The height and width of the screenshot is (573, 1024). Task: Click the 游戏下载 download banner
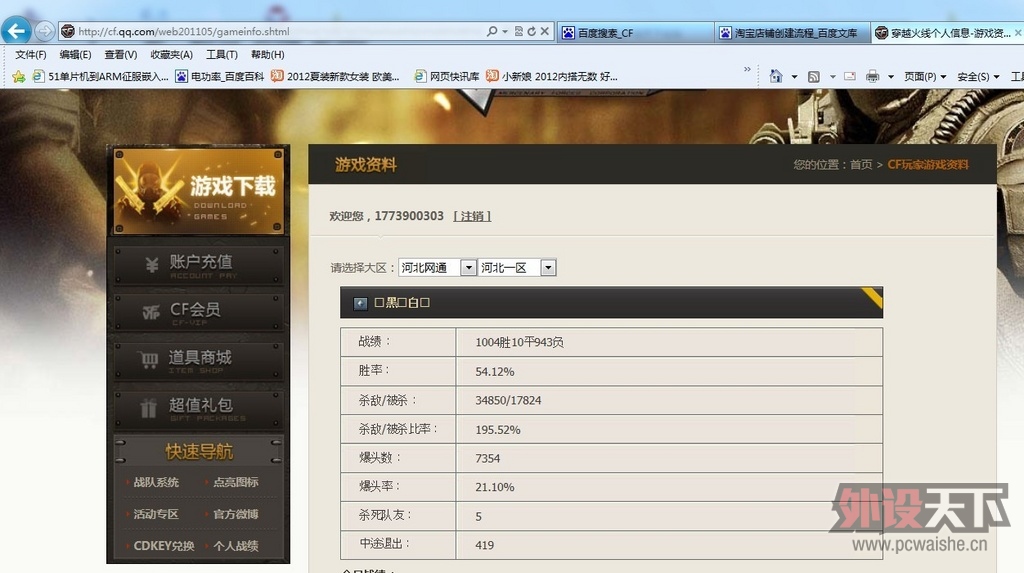pos(199,191)
